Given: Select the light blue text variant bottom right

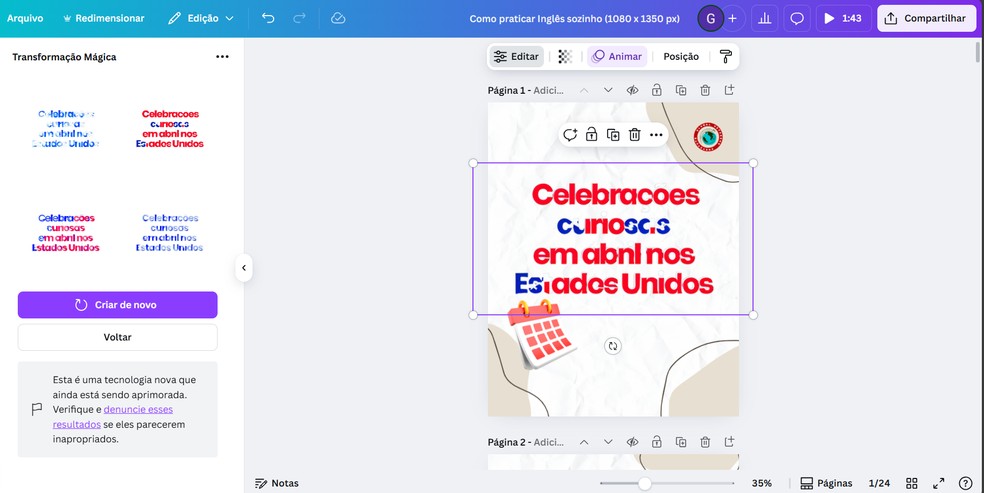Looking at the screenshot, I should coord(169,233).
